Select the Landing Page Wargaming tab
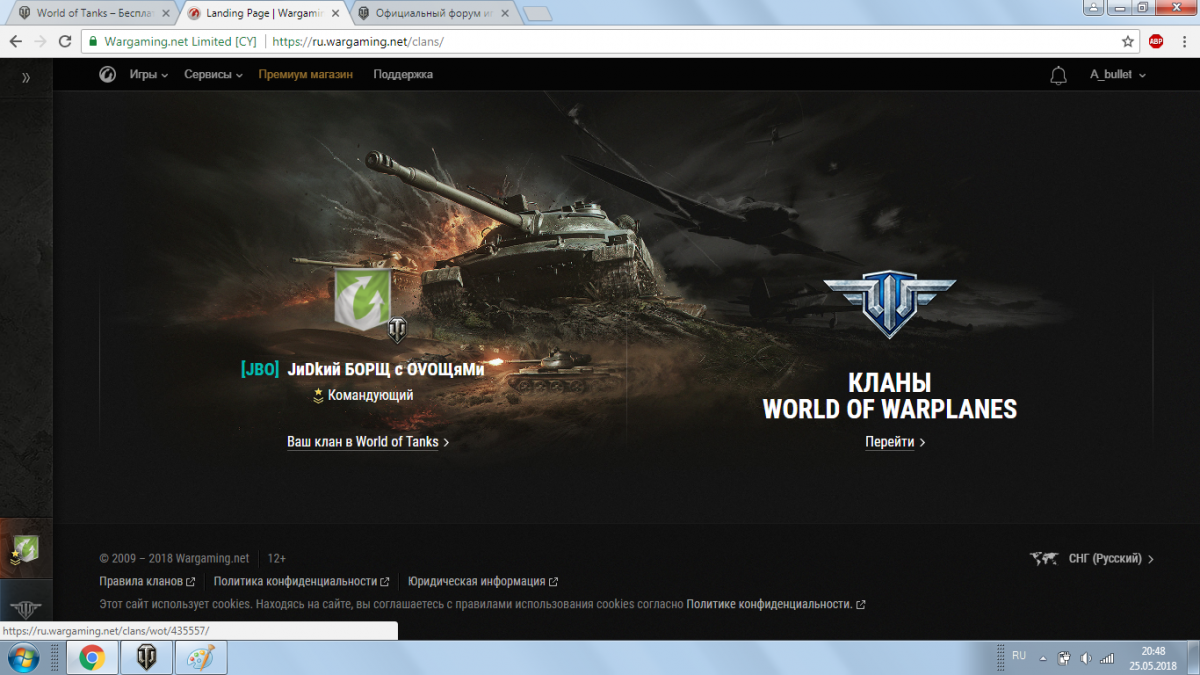 click(x=263, y=14)
